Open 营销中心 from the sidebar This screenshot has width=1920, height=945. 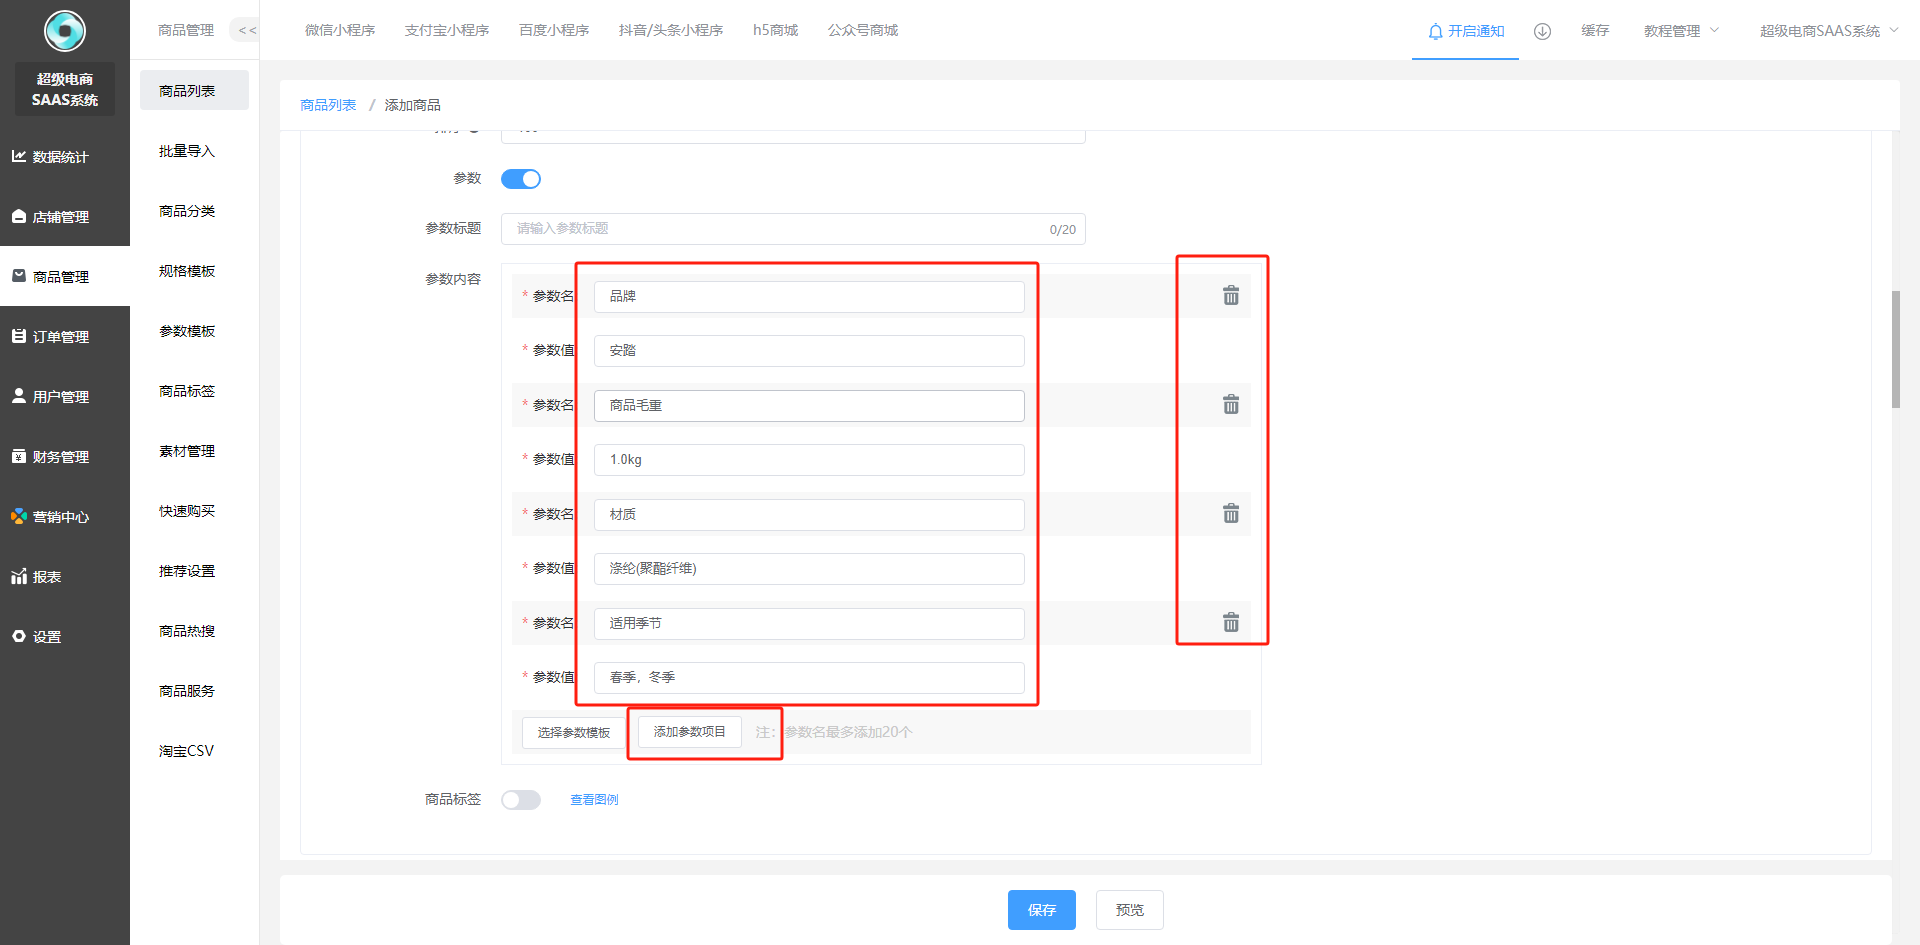tap(60, 517)
